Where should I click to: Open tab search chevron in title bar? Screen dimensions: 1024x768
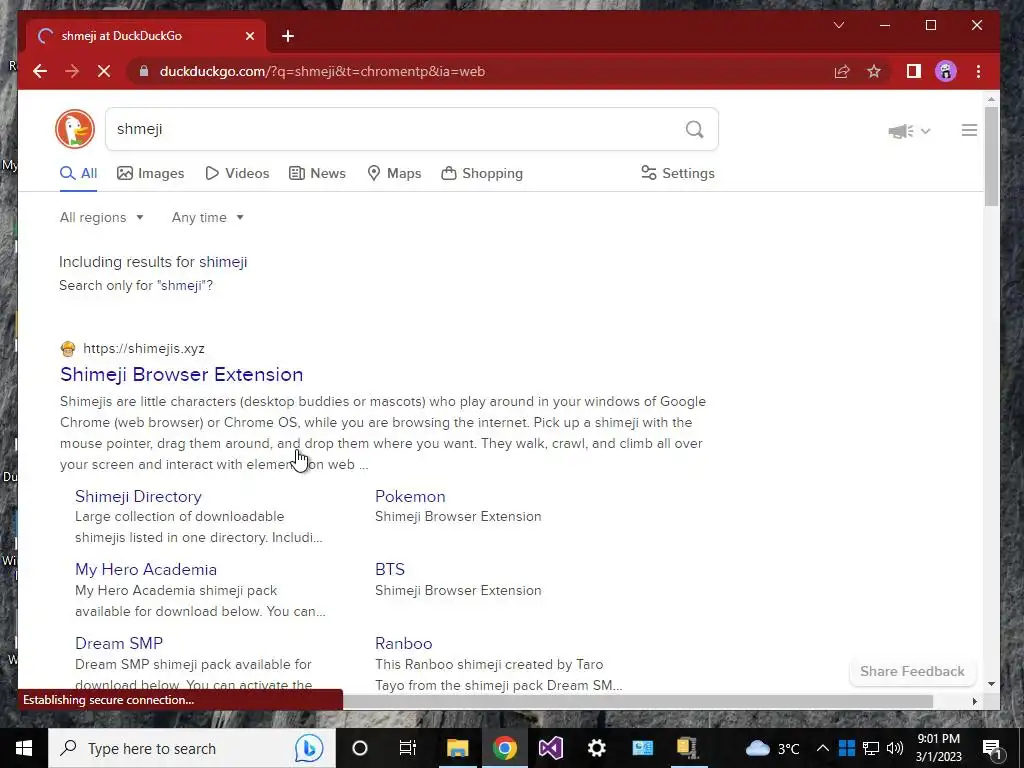coord(839,25)
